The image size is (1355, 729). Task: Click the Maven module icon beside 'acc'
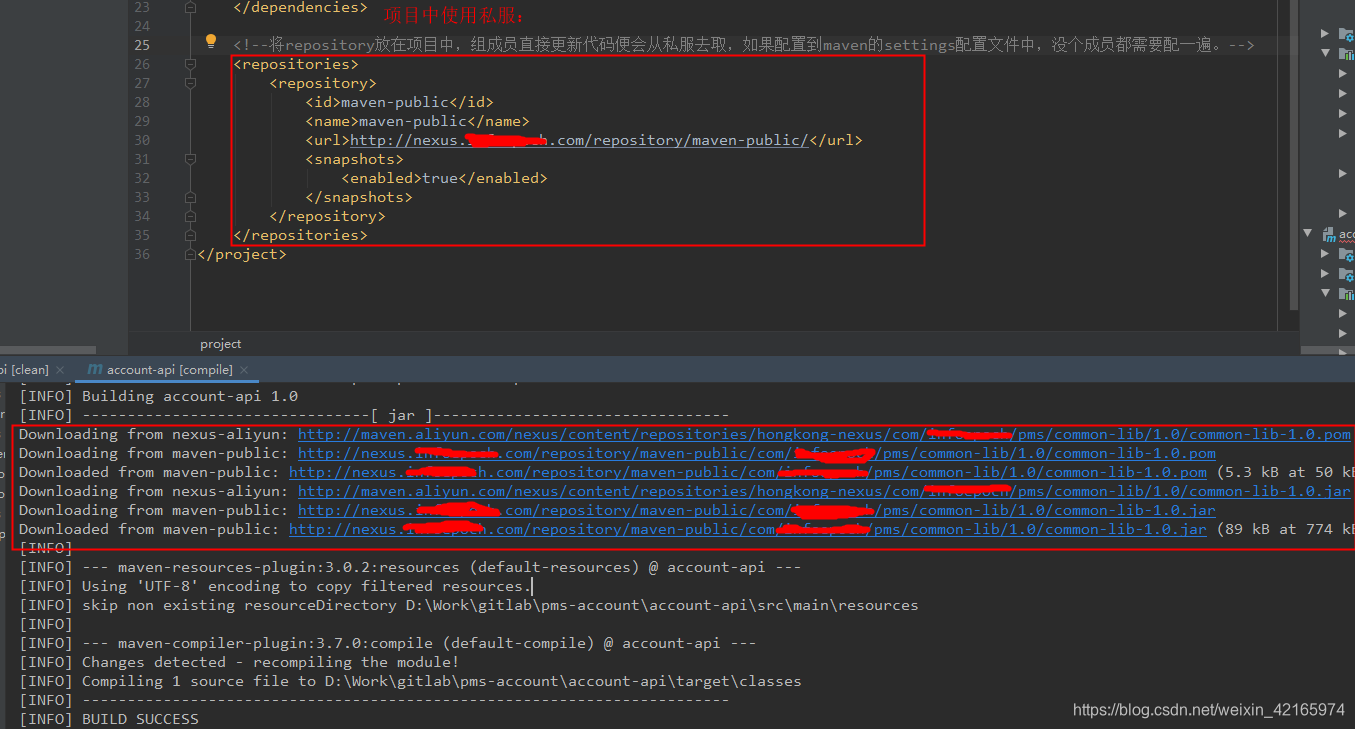pos(1328,235)
